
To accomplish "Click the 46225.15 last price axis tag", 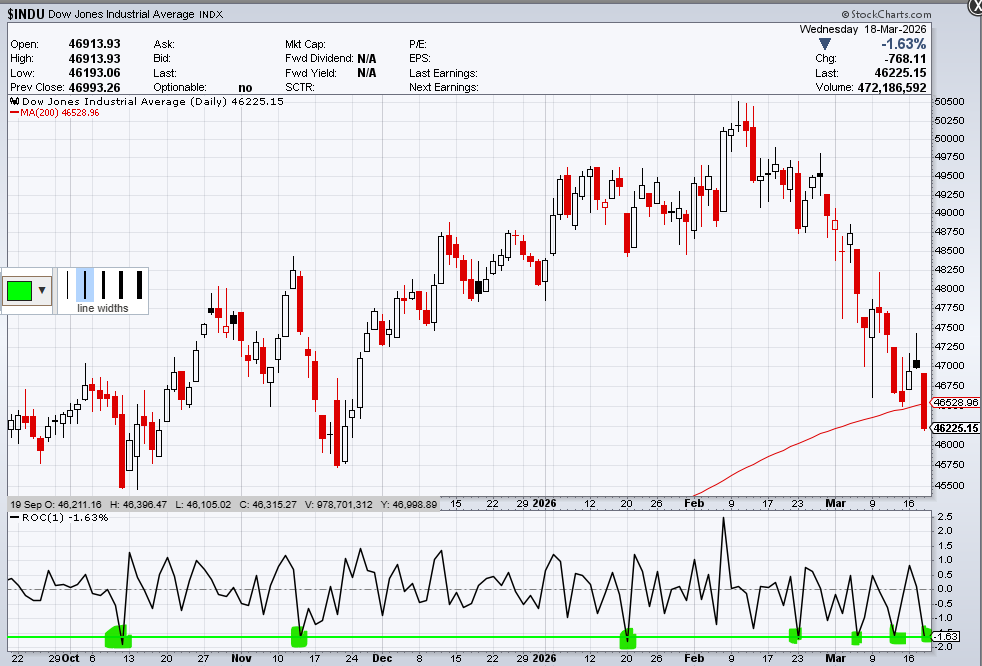I will coord(956,428).
